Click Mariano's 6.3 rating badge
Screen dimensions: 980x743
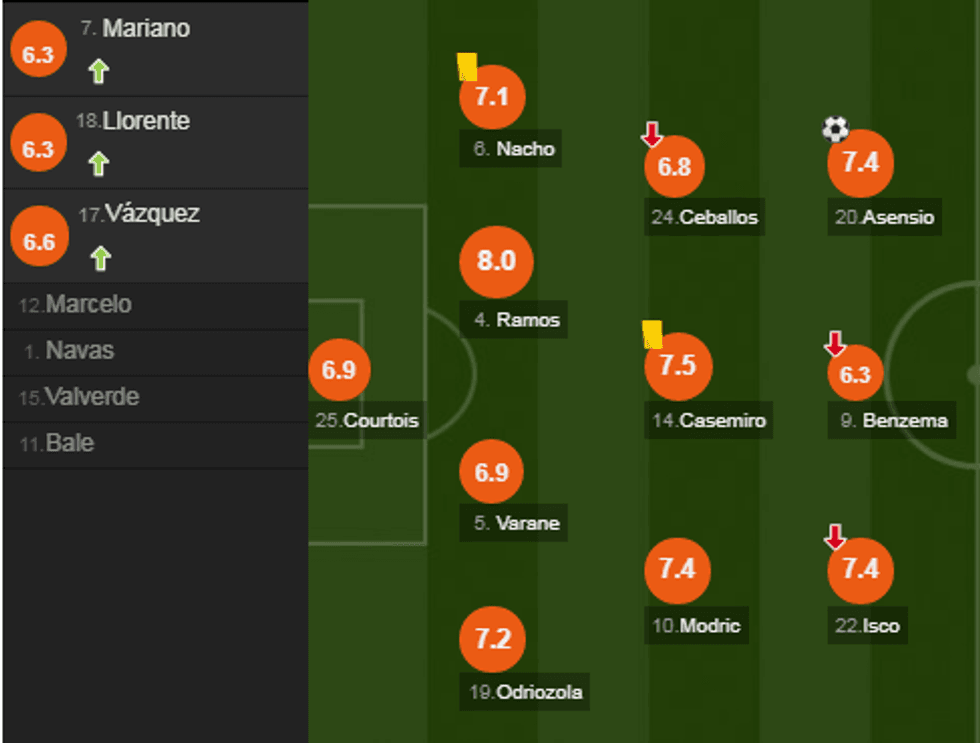[38, 55]
